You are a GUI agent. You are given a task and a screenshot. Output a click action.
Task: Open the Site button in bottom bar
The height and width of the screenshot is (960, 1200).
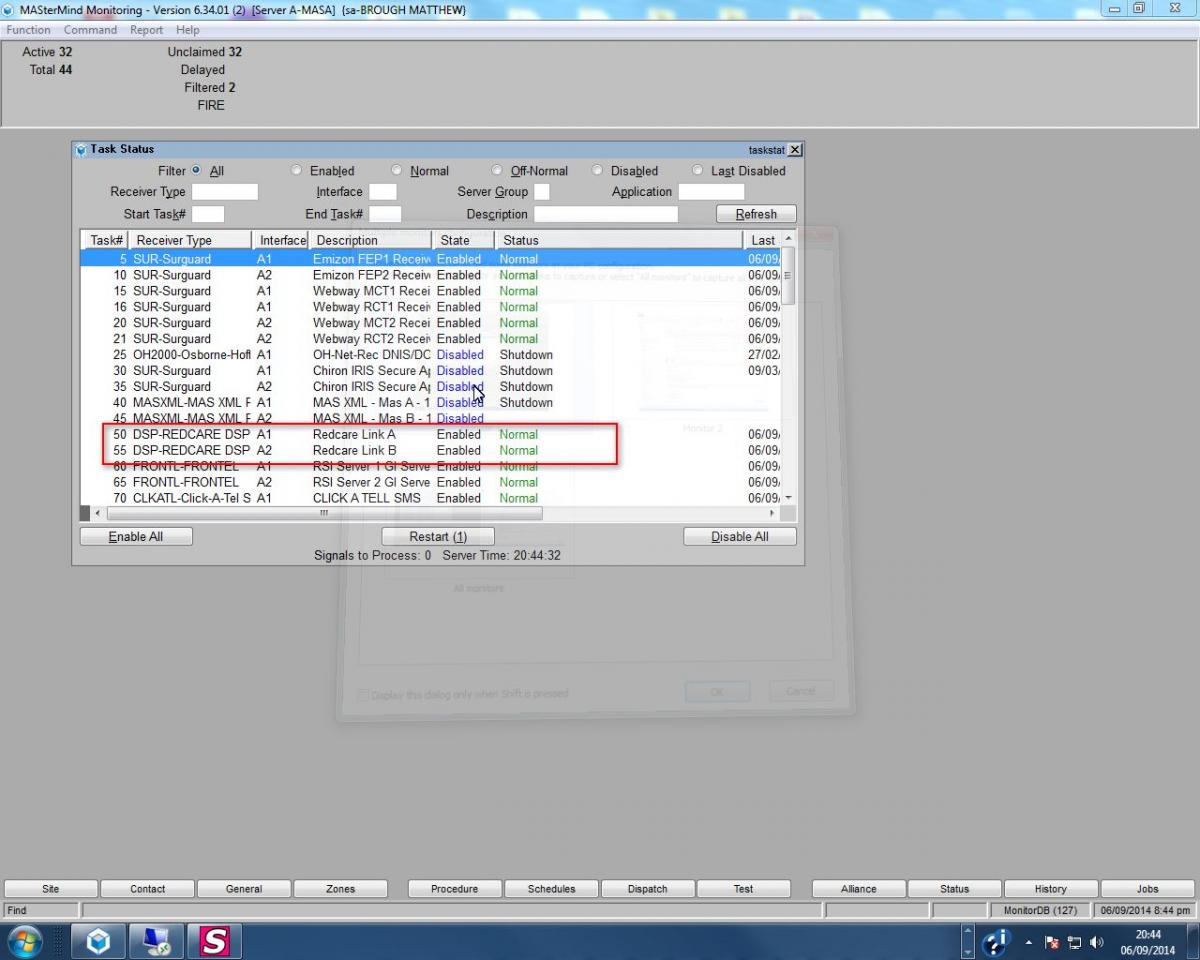point(51,889)
